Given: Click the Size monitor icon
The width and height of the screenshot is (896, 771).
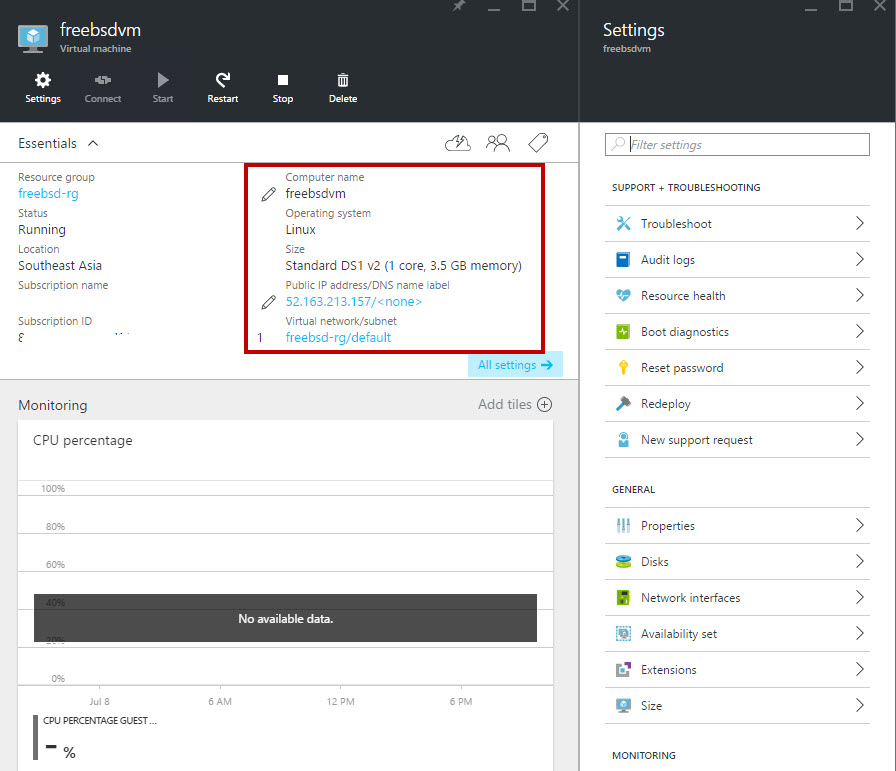Looking at the screenshot, I should click(623, 705).
